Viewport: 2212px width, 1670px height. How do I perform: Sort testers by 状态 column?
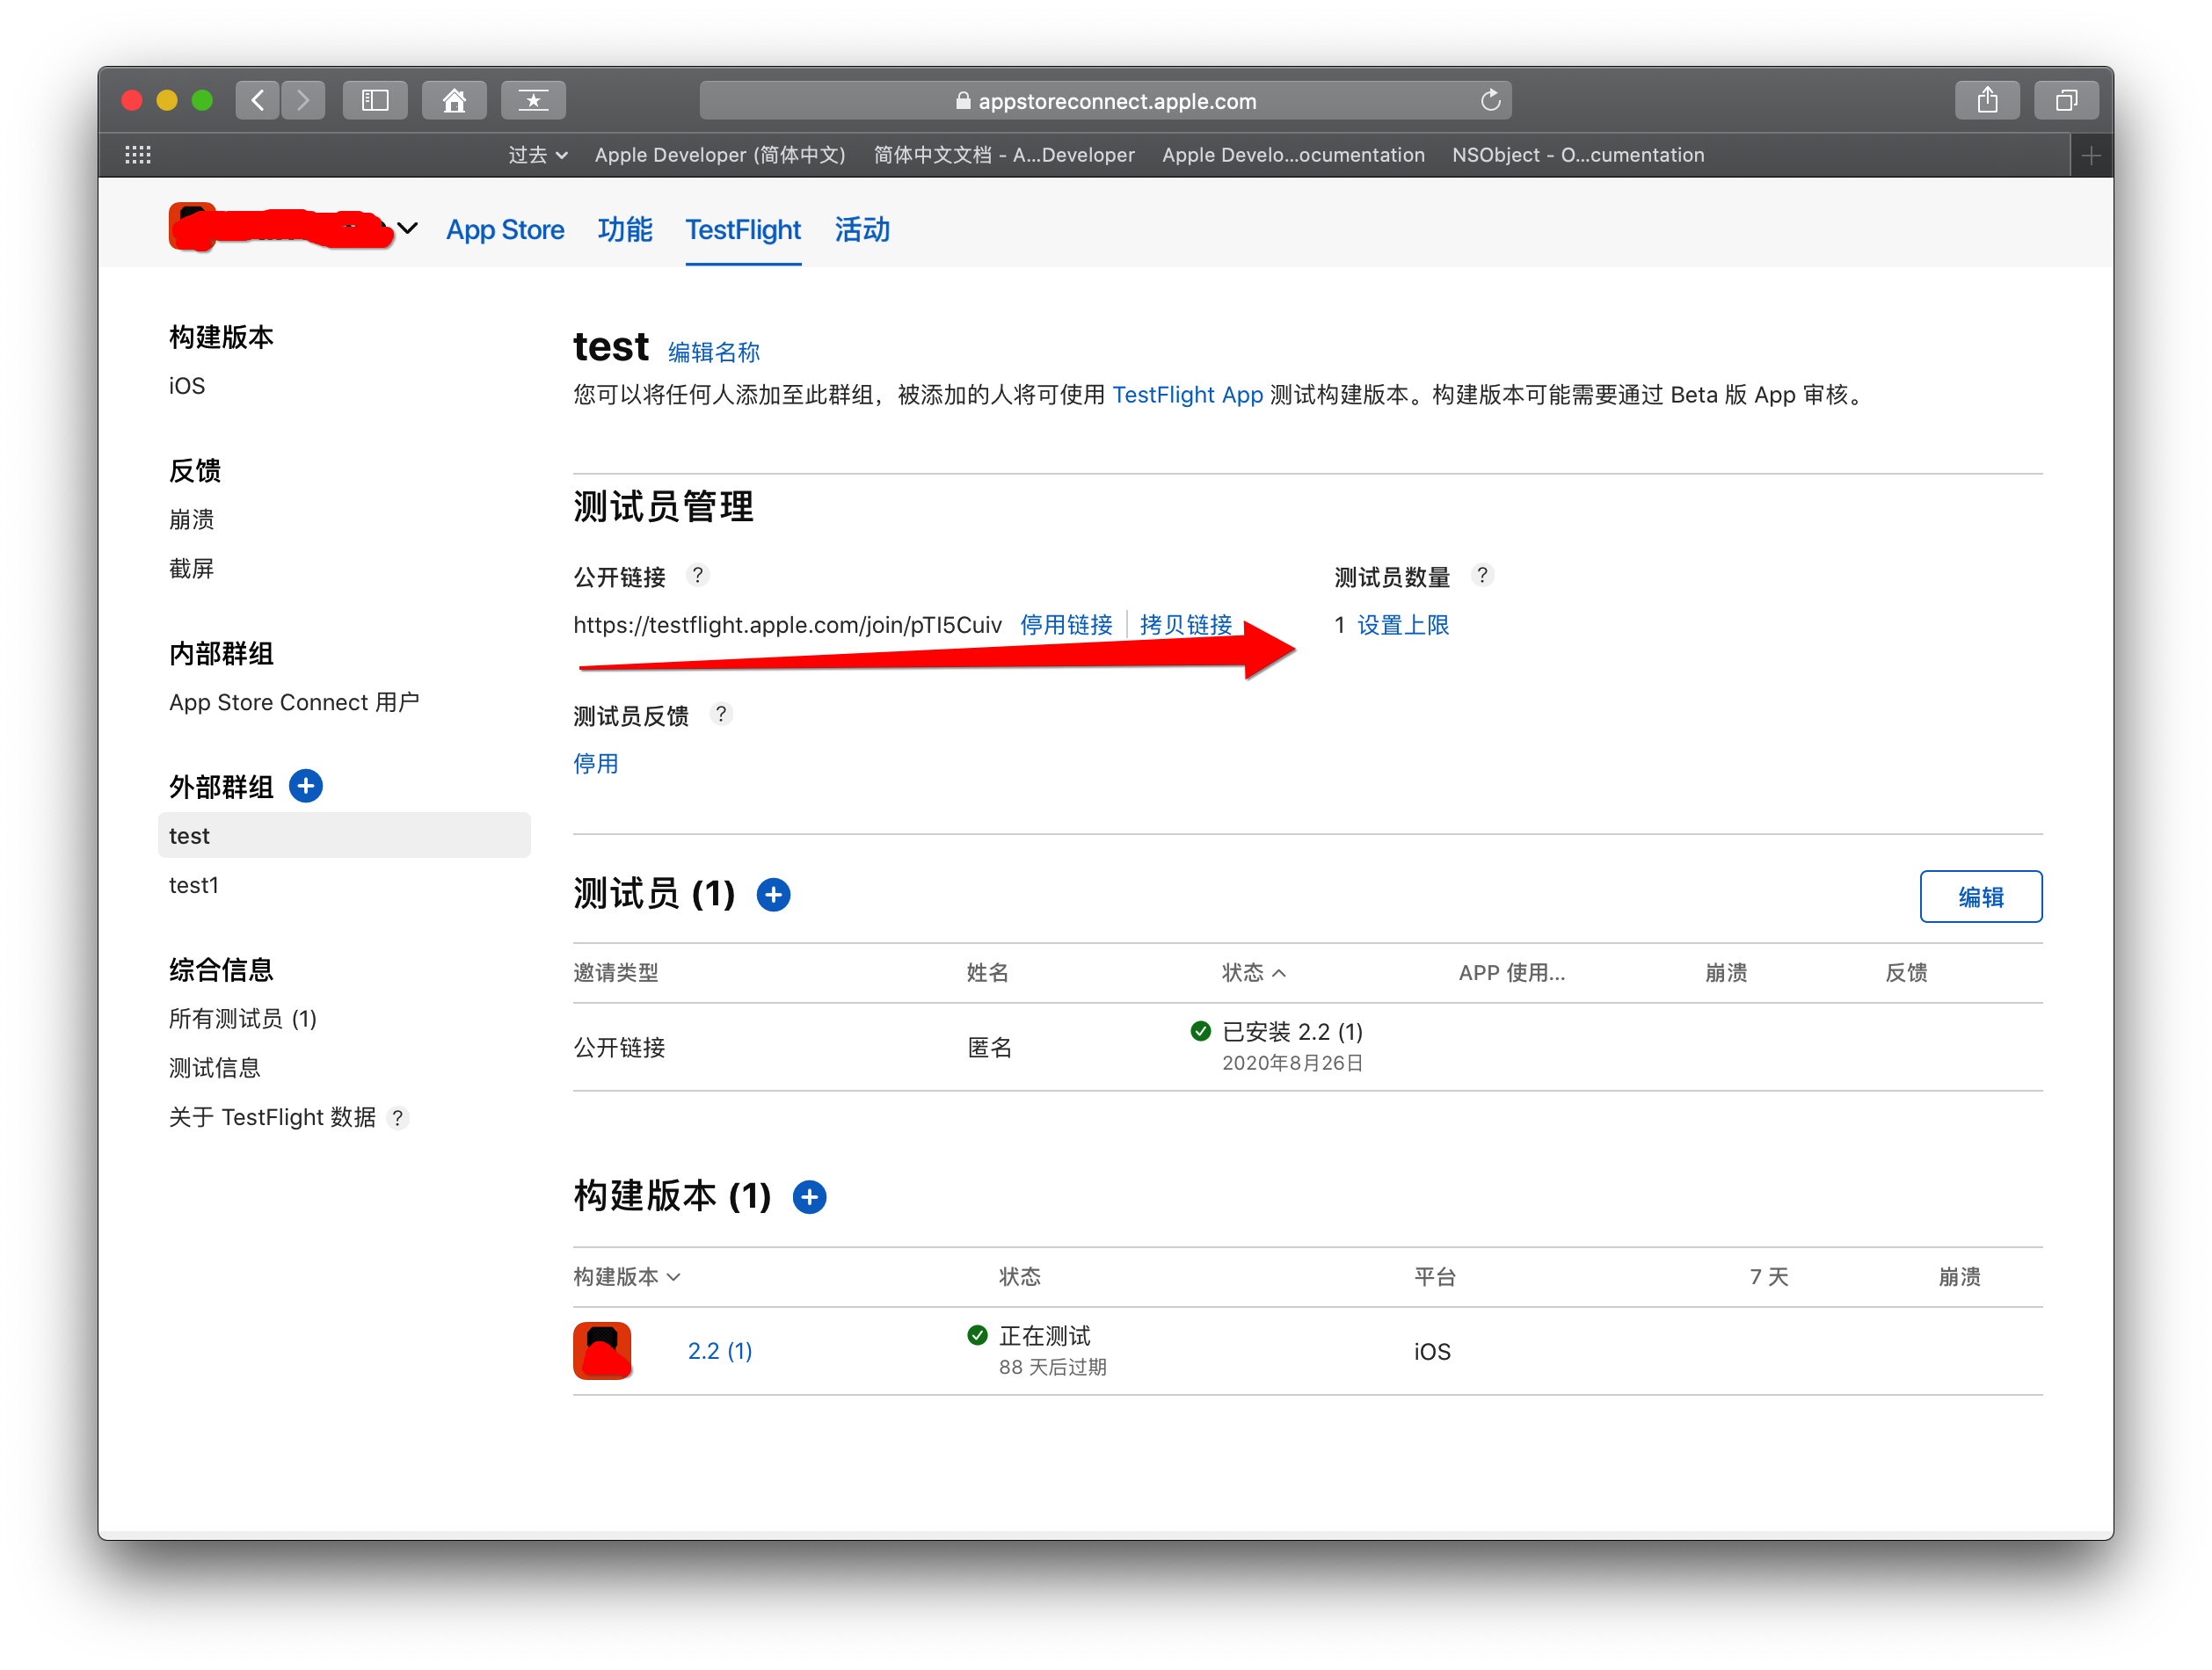click(x=1254, y=972)
